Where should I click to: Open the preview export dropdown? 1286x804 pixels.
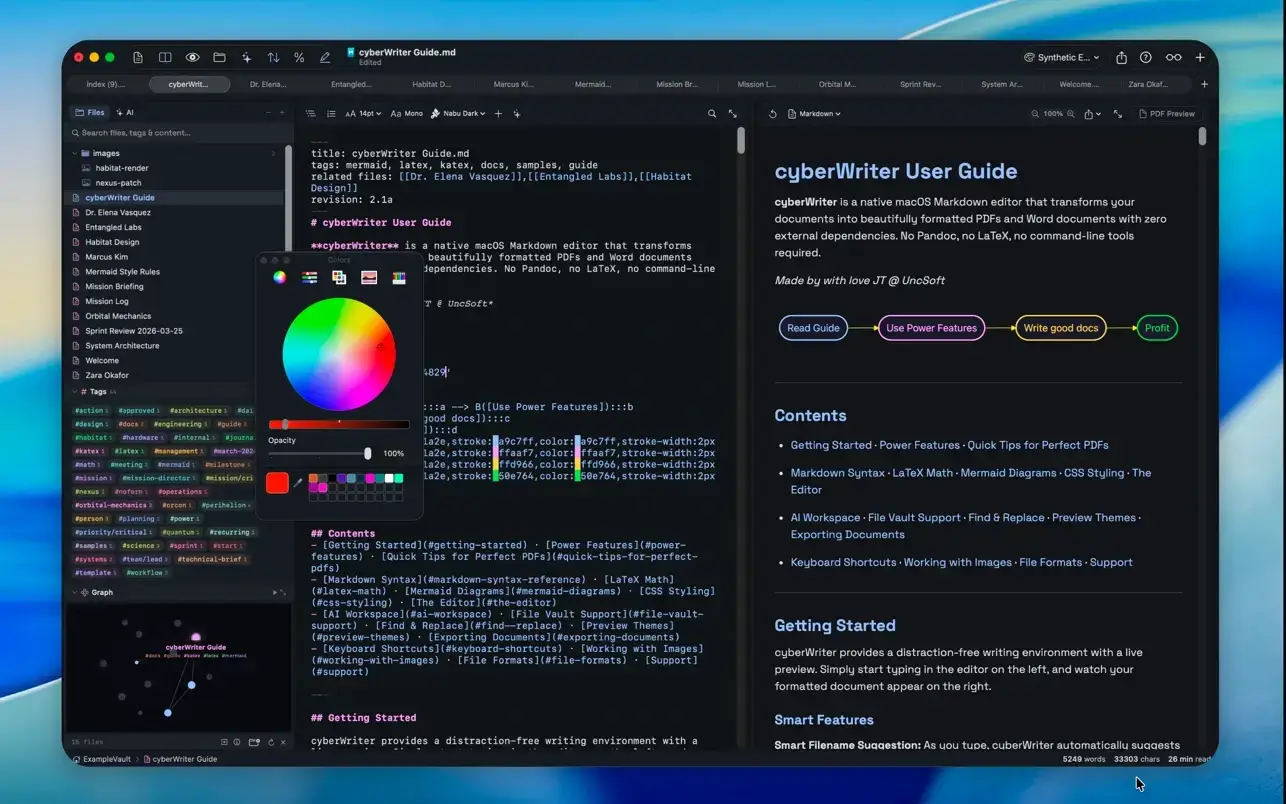[x=1092, y=114]
